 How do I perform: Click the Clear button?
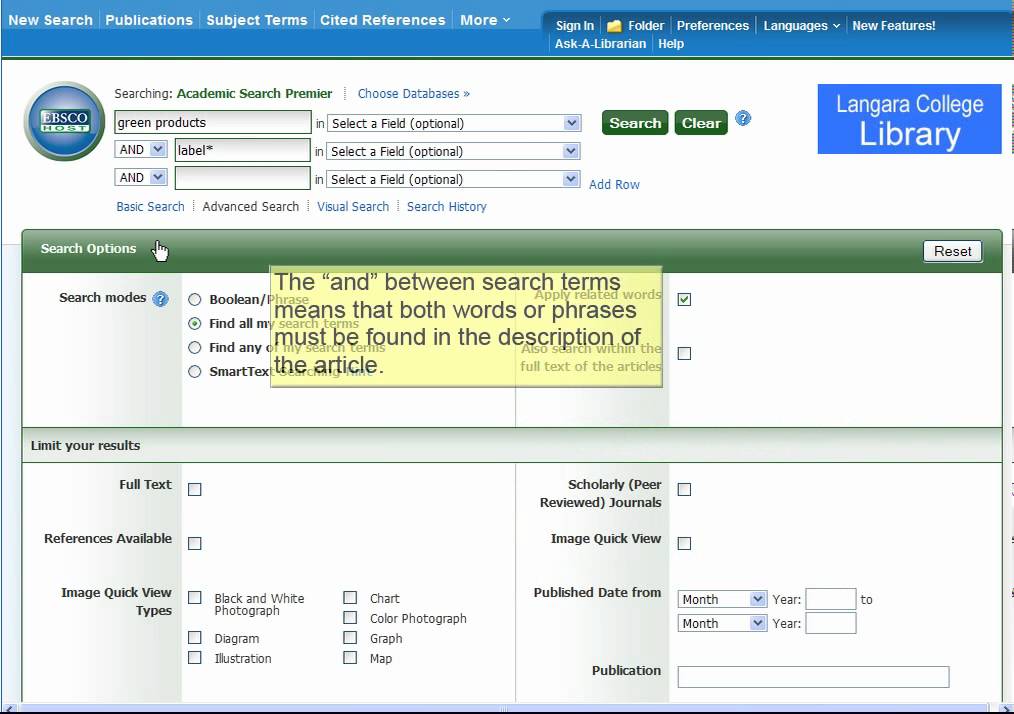(x=701, y=123)
